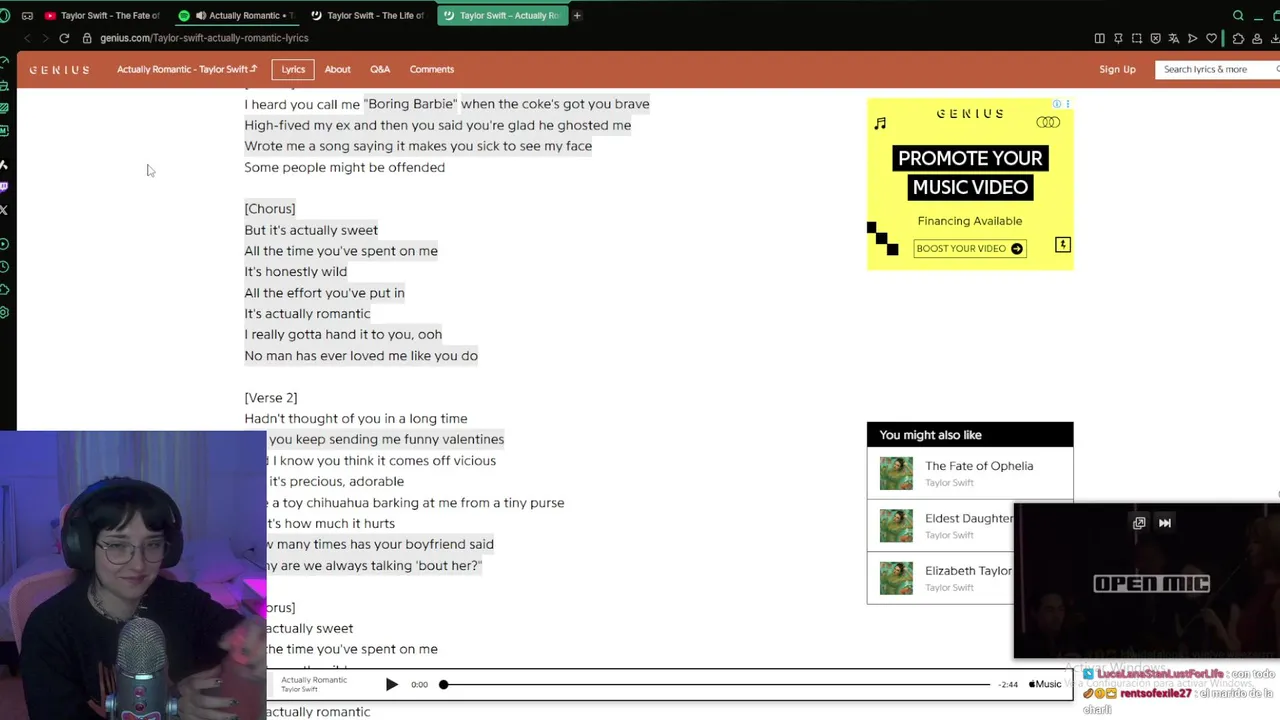Click the Apple Music logo link

point(1046,684)
